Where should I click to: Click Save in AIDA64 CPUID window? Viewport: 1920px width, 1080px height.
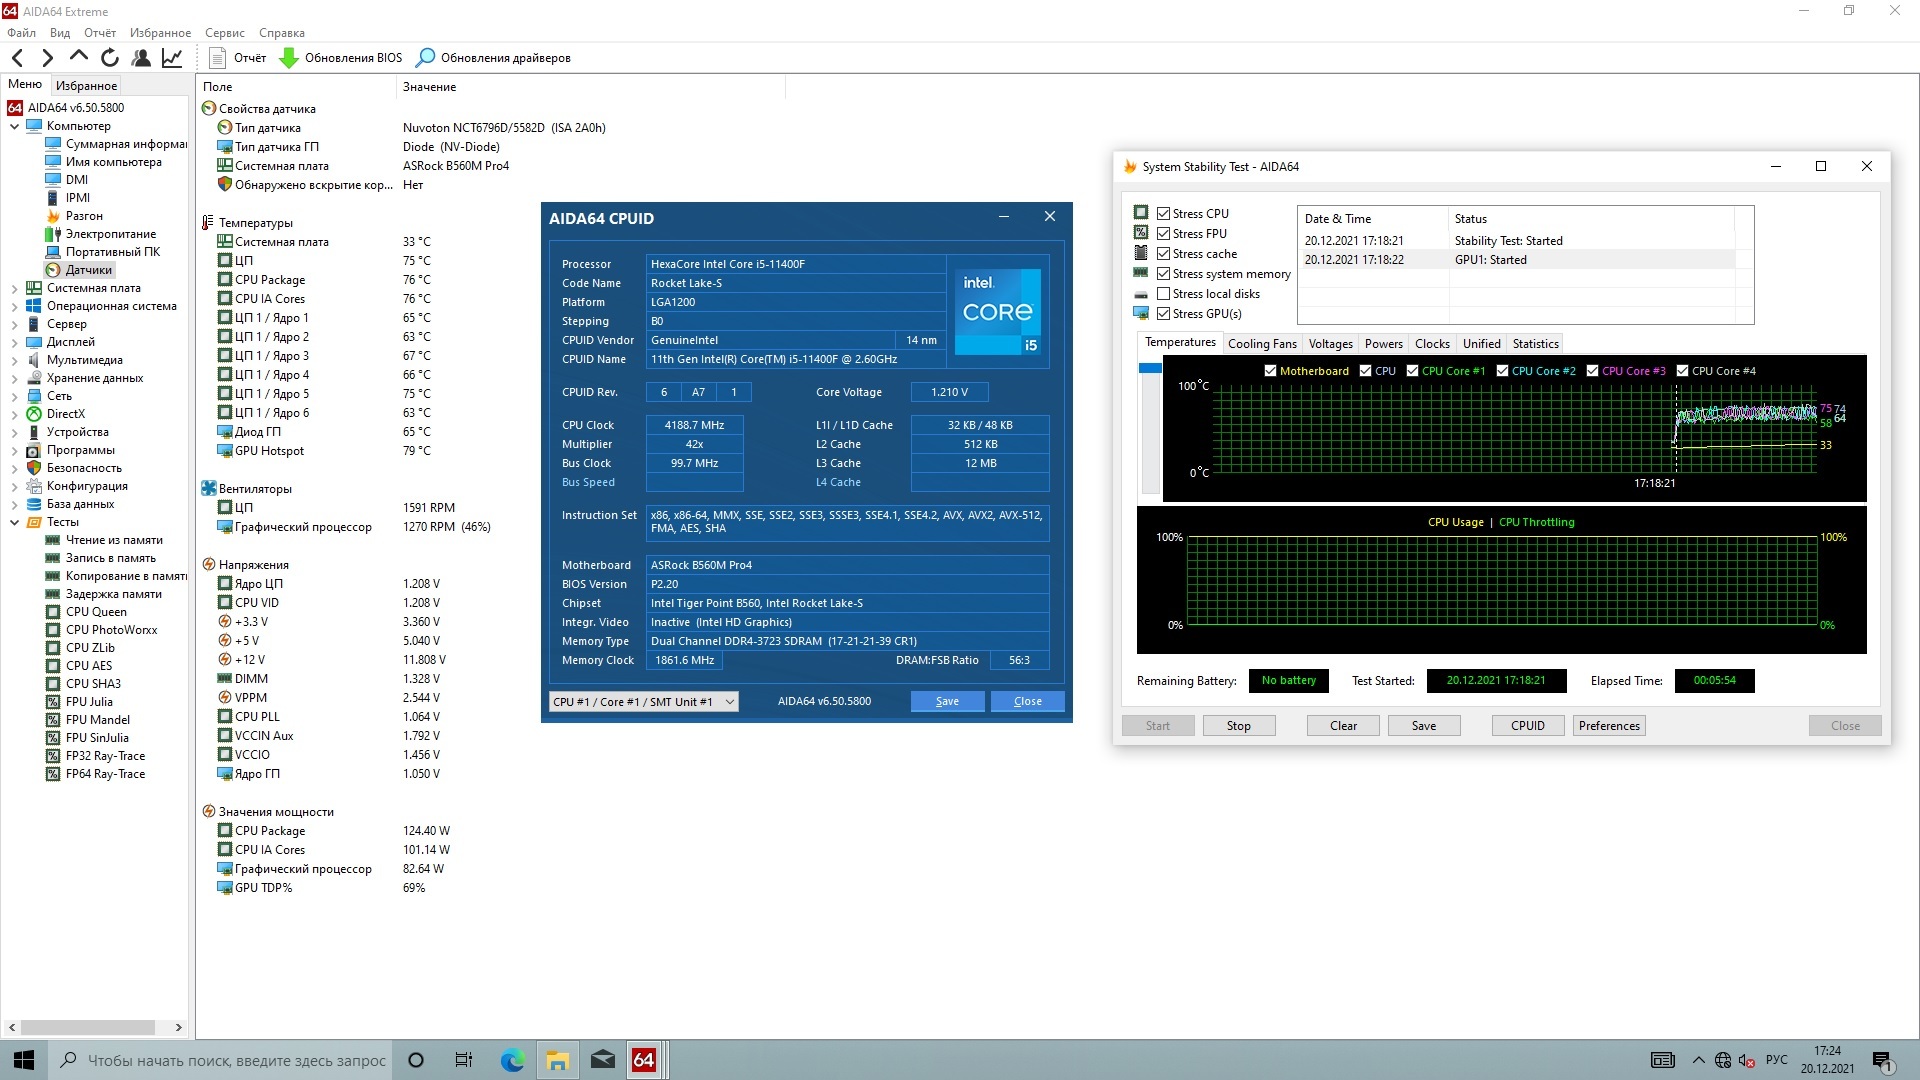click(x=947, y=702)
